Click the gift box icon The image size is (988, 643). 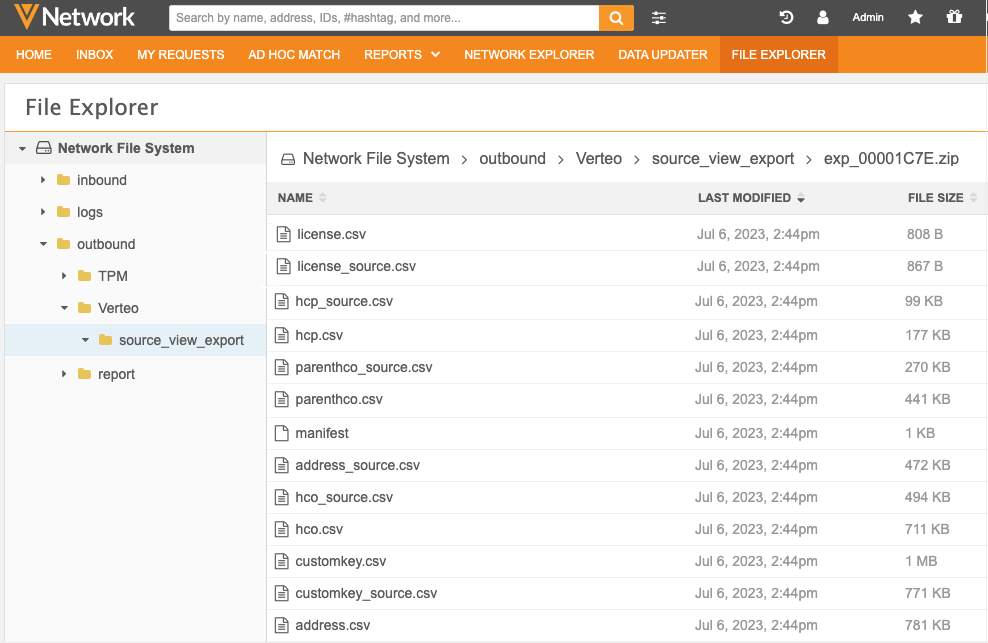pyautogui.click(x=953, y=18)
